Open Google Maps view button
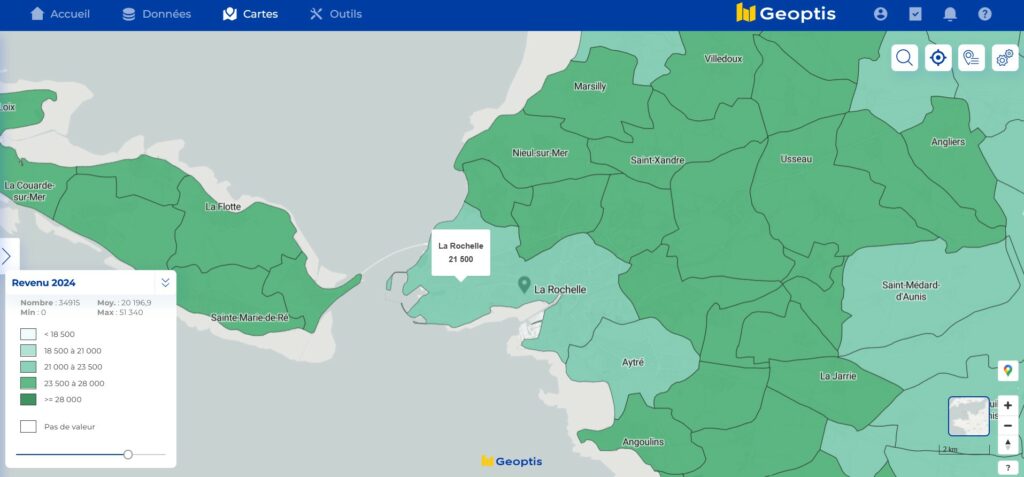This screenshot has height=477, width=1024. 1008,370
